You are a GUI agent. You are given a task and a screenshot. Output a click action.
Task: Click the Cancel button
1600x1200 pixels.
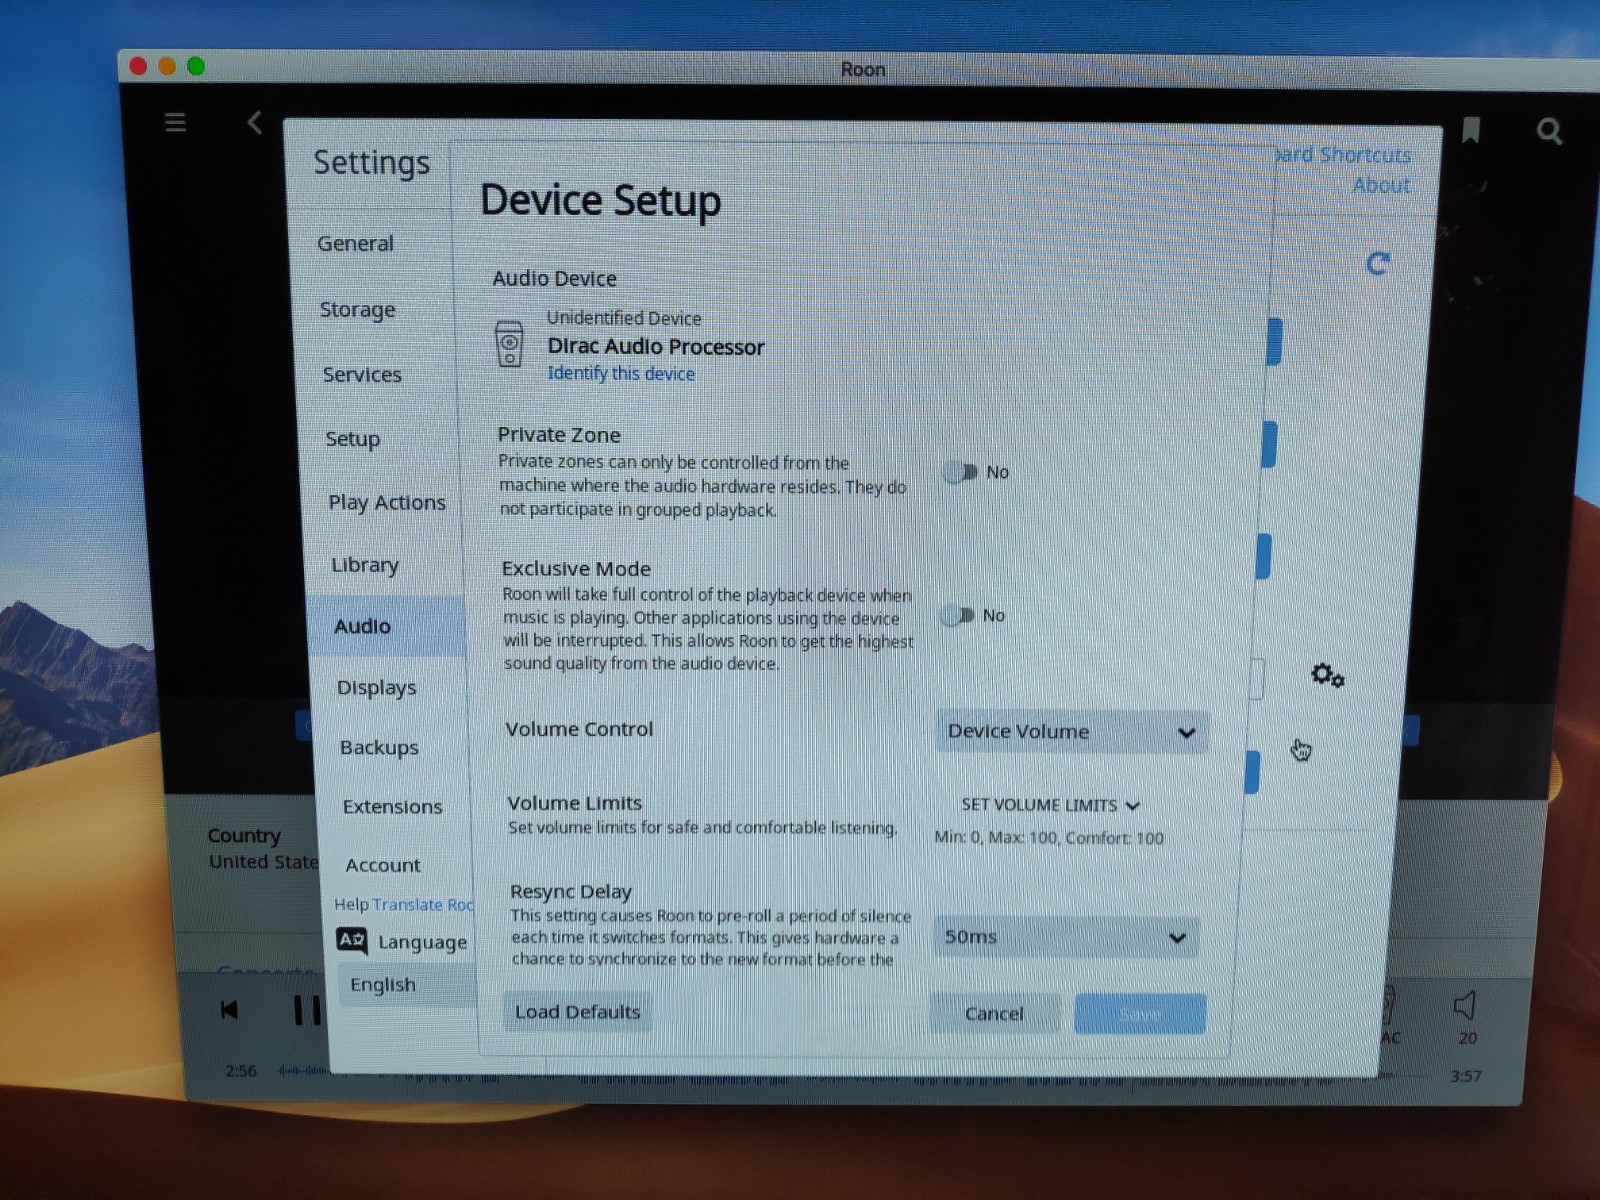coord(994,1013)
